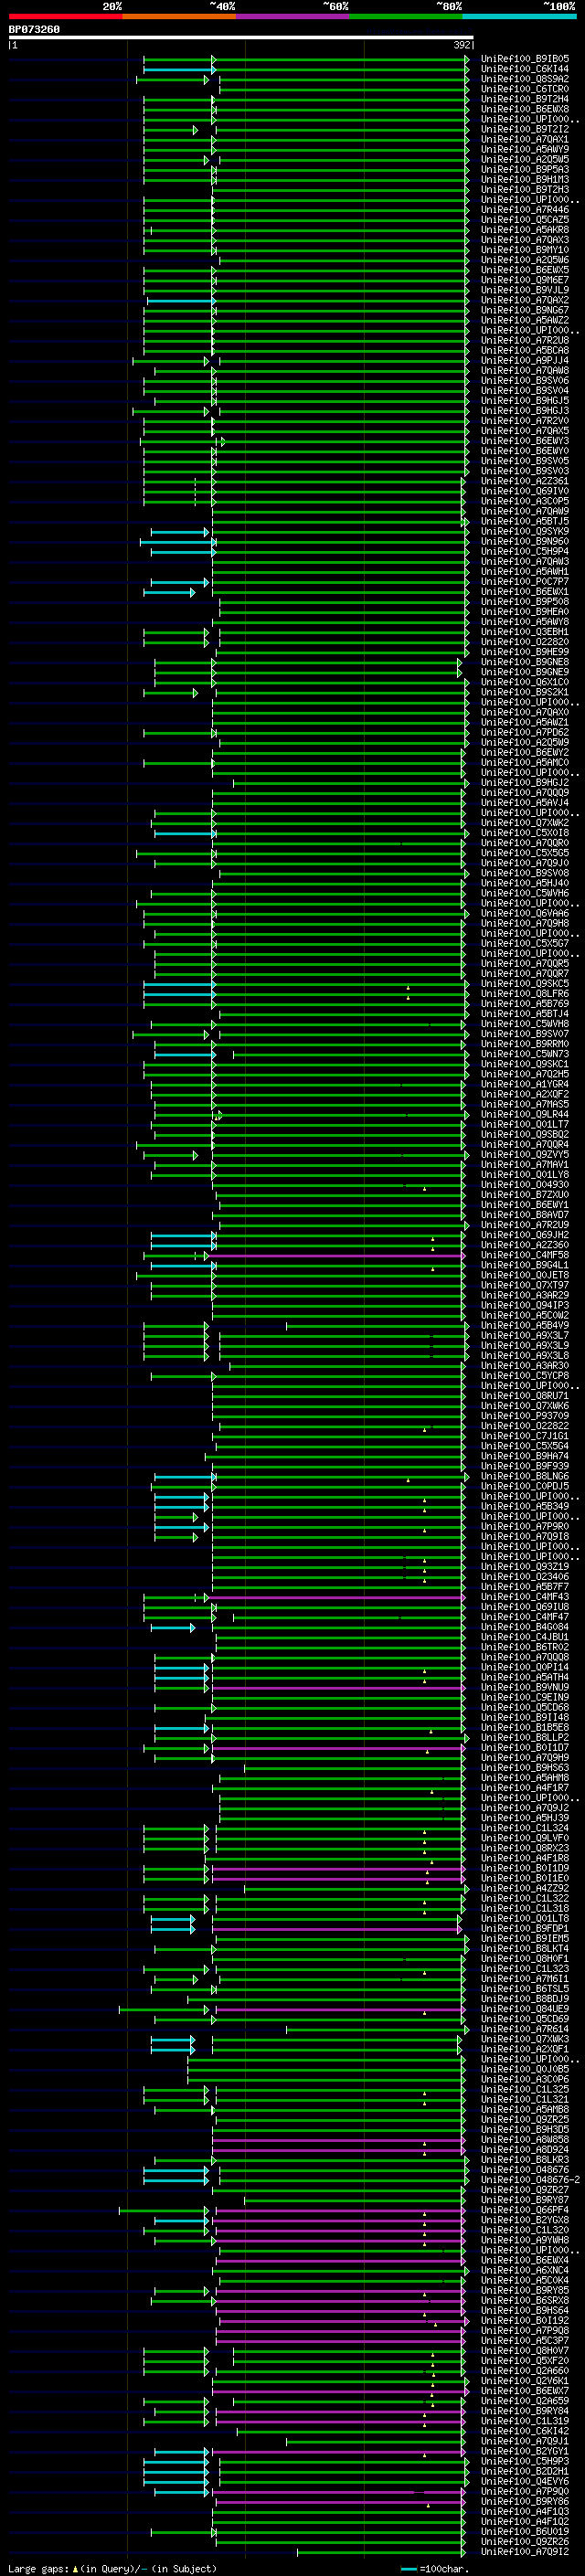Open the UniRef100_A2Q5W6 entry
Viewport: 585px width, 2576px height.
click(525, 260)
